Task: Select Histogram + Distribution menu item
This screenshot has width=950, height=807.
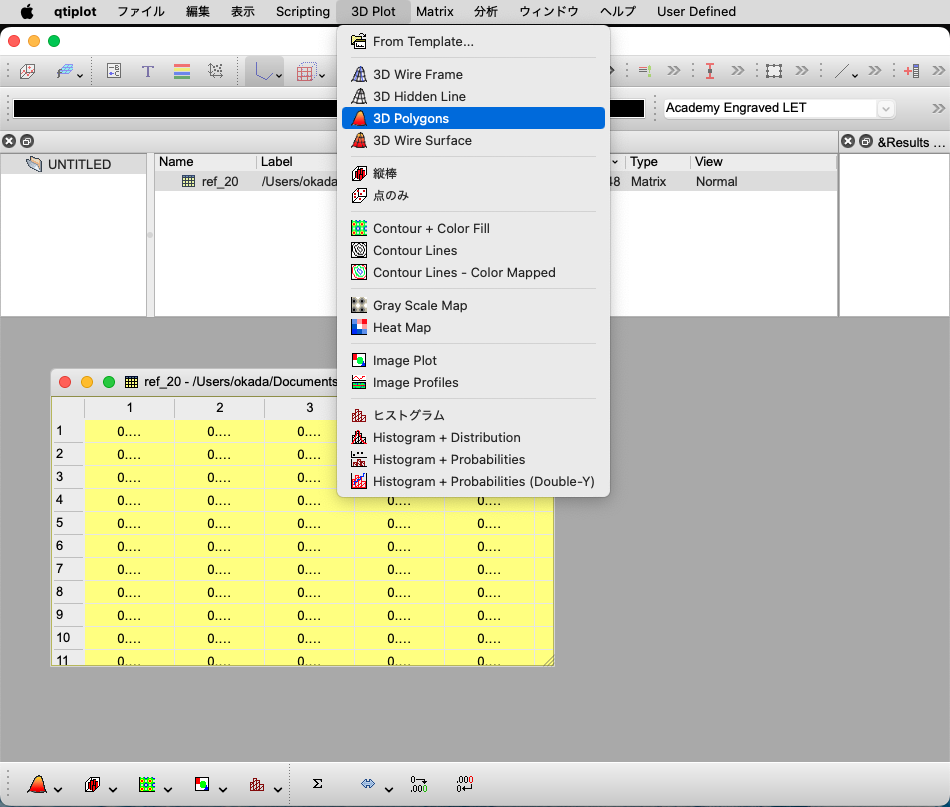Action: [x=473, y=437]
